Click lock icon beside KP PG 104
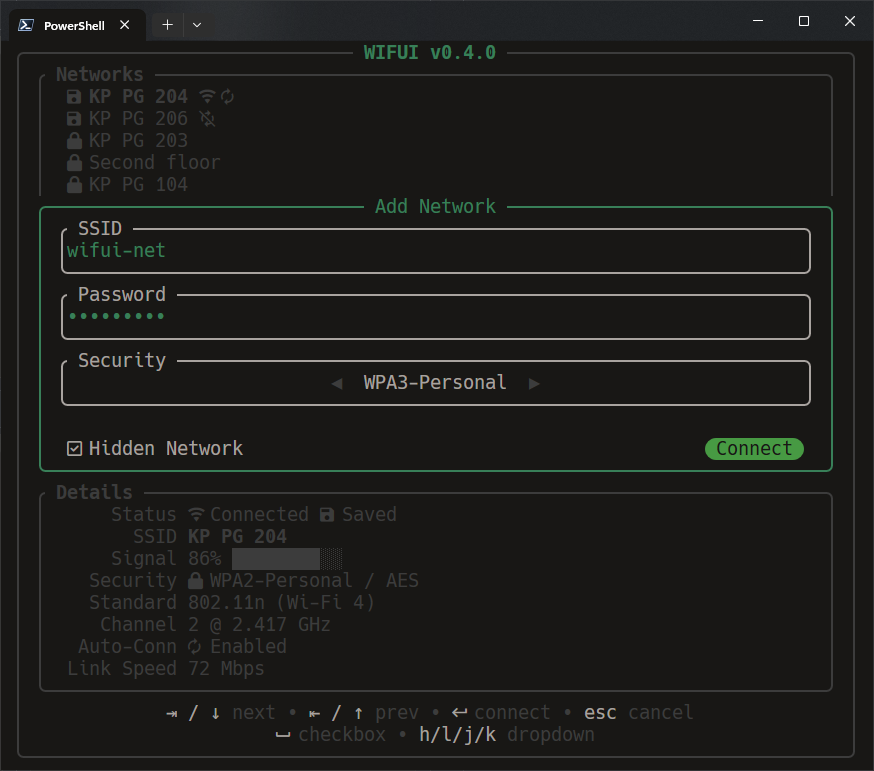The height and width of the screenshot is (771, 874). (x=74, y=185)
